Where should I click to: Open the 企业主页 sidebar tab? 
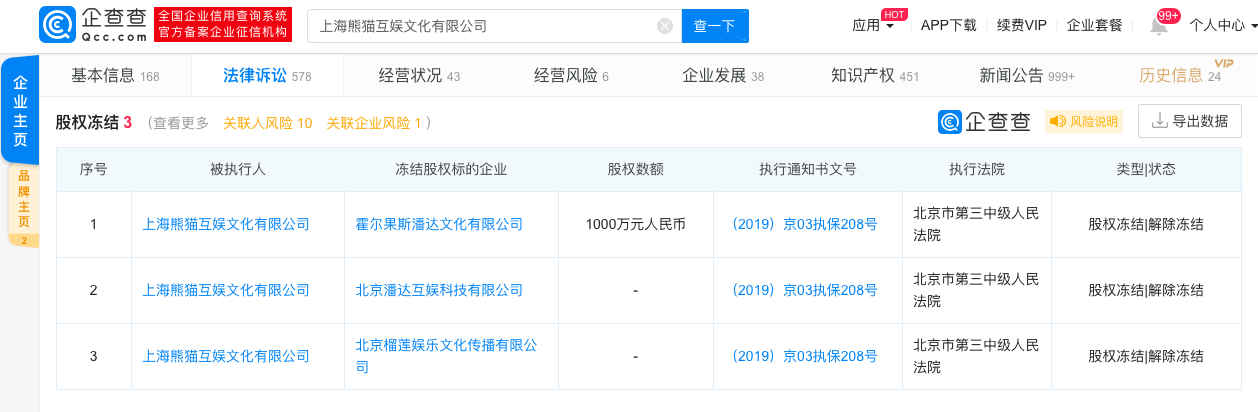[x=20, y=110]
